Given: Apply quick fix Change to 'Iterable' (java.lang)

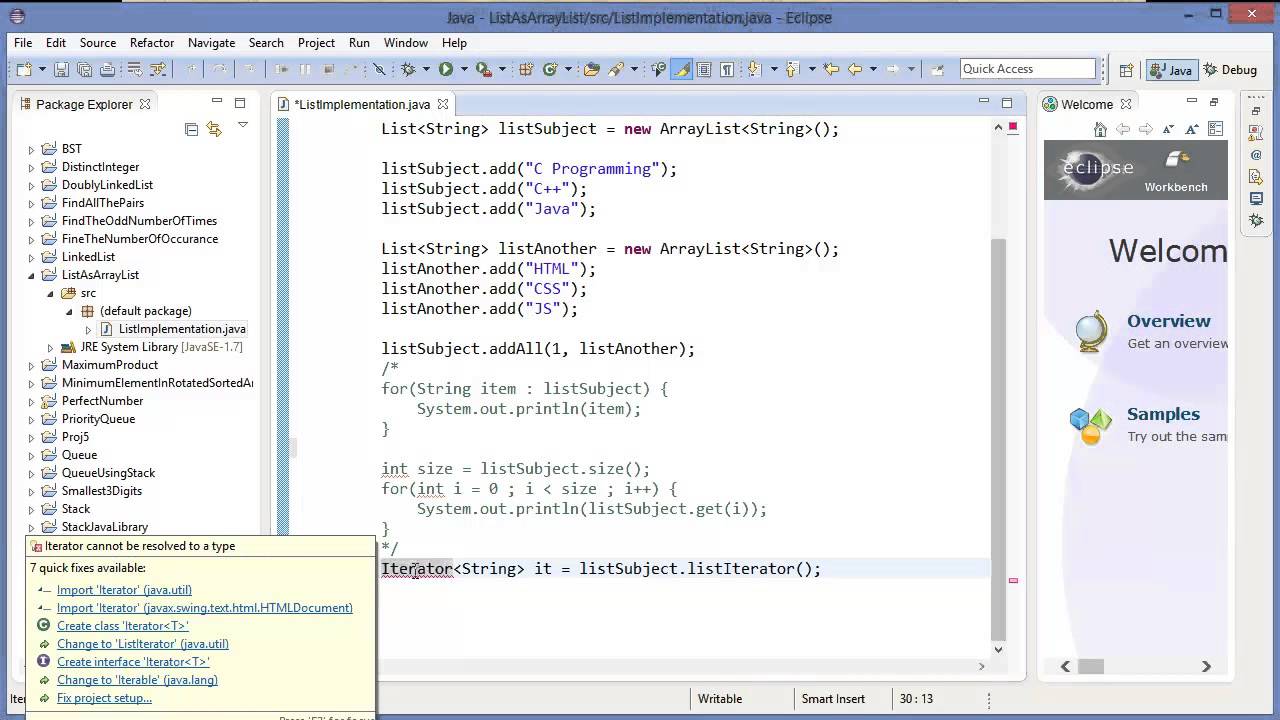Looking at the screenshot, I should coord(137,680).
